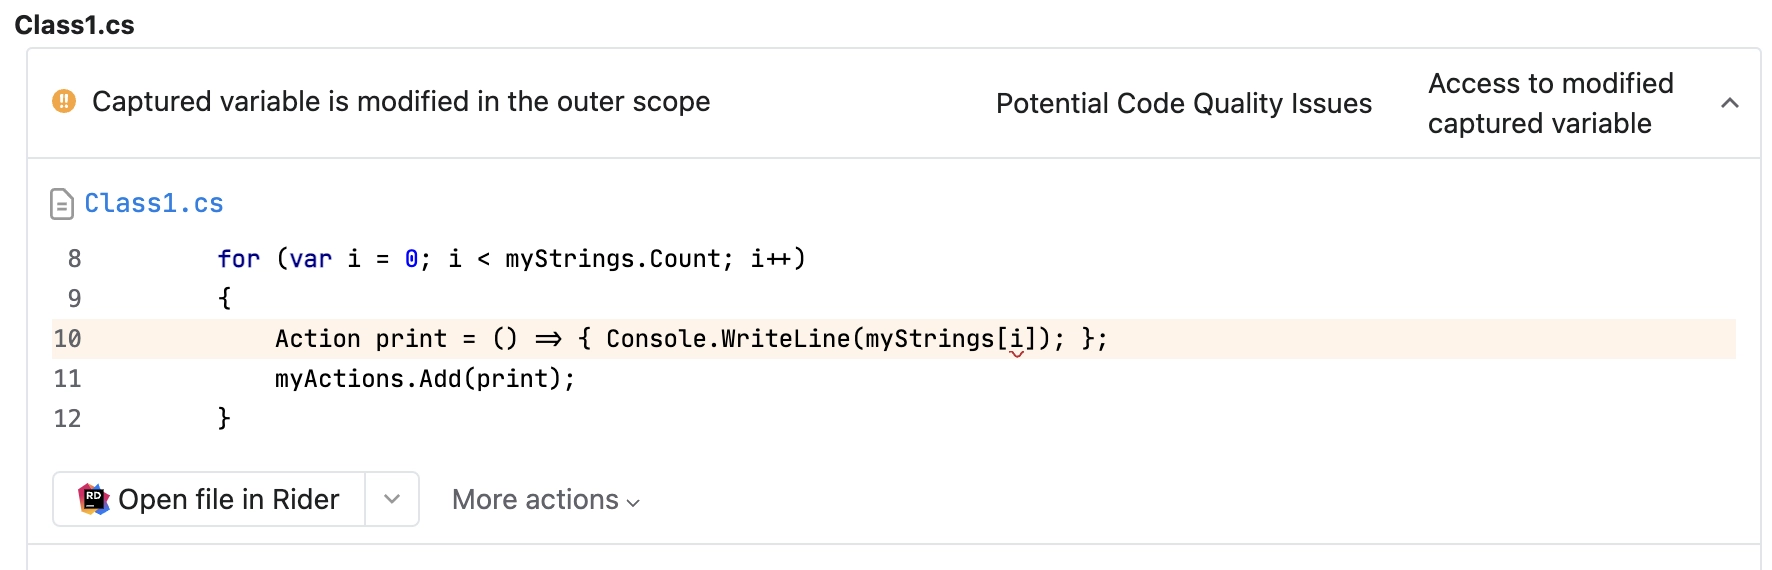Click the issue title about captured variable
This screenshot has height=570, width=1772.
(401, 101)
